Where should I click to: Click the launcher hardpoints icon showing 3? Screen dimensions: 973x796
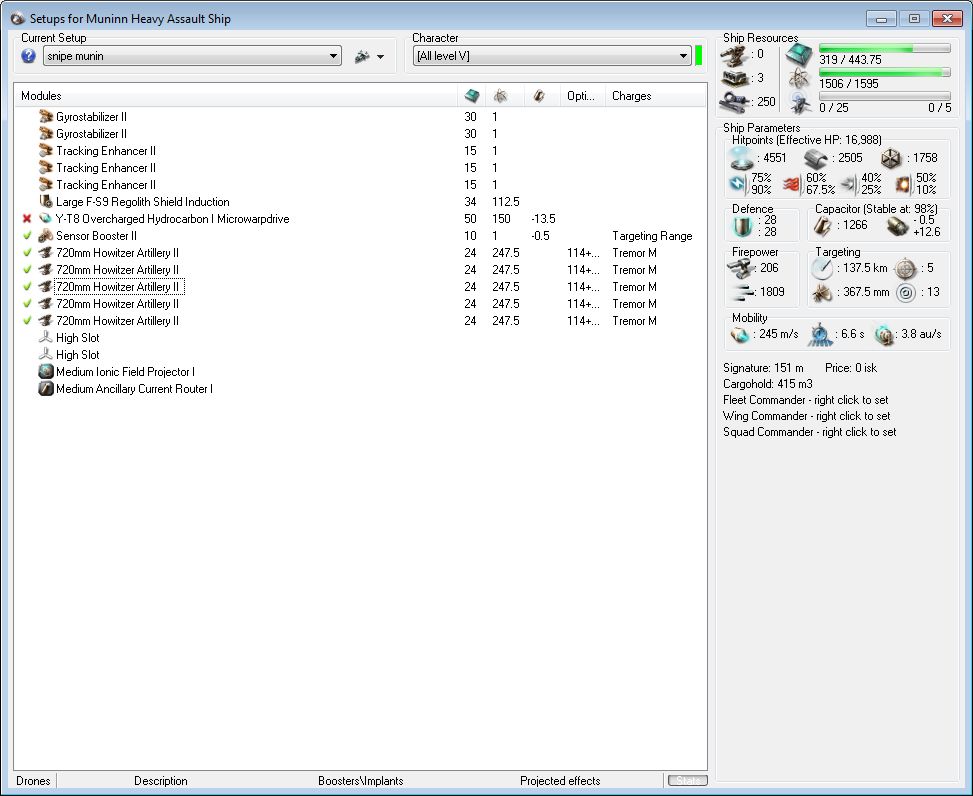pyautogui.click(x=734, y=79)
